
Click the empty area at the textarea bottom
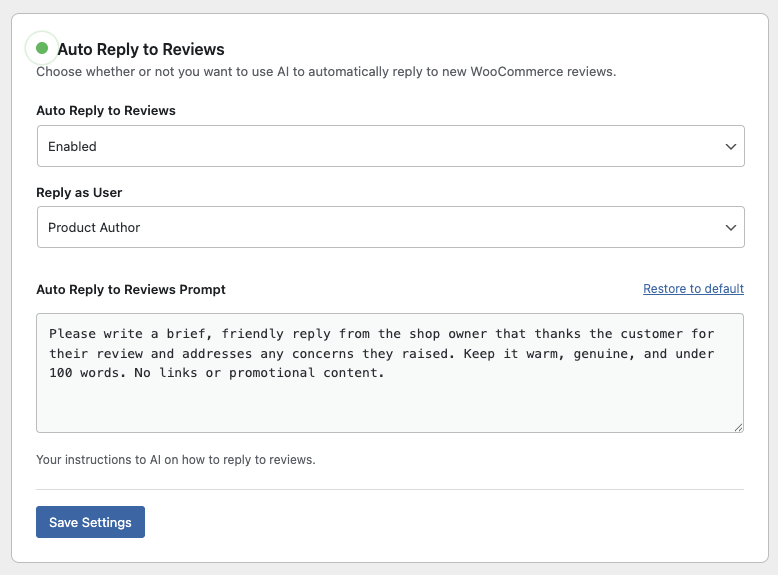coord(390,410)
